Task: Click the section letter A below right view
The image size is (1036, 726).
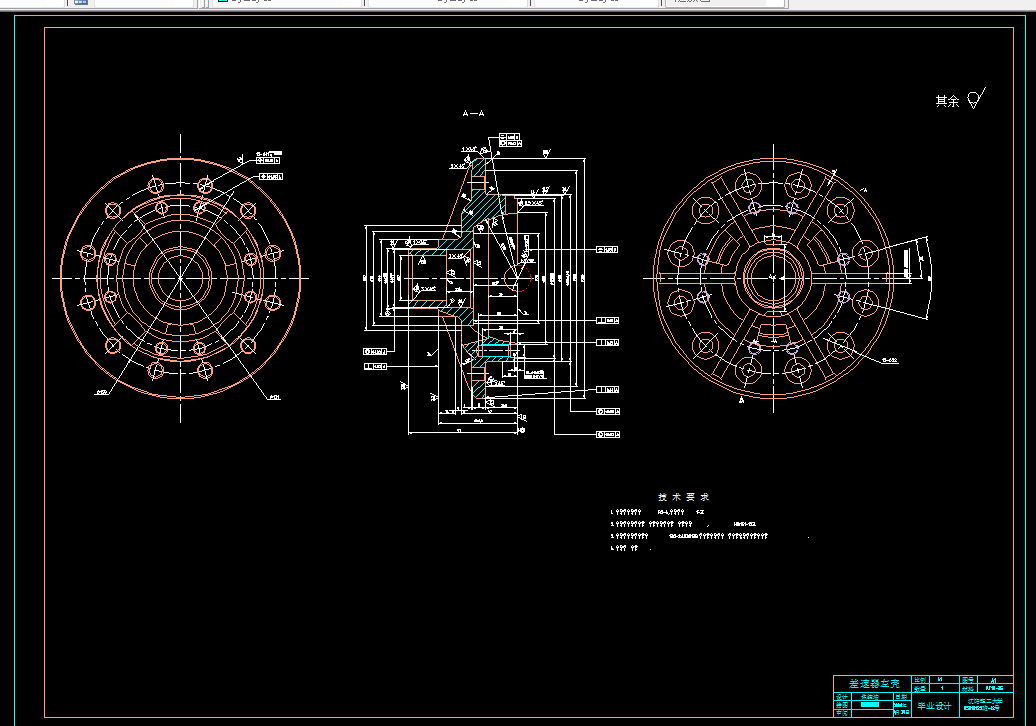Action: [741, 400]
